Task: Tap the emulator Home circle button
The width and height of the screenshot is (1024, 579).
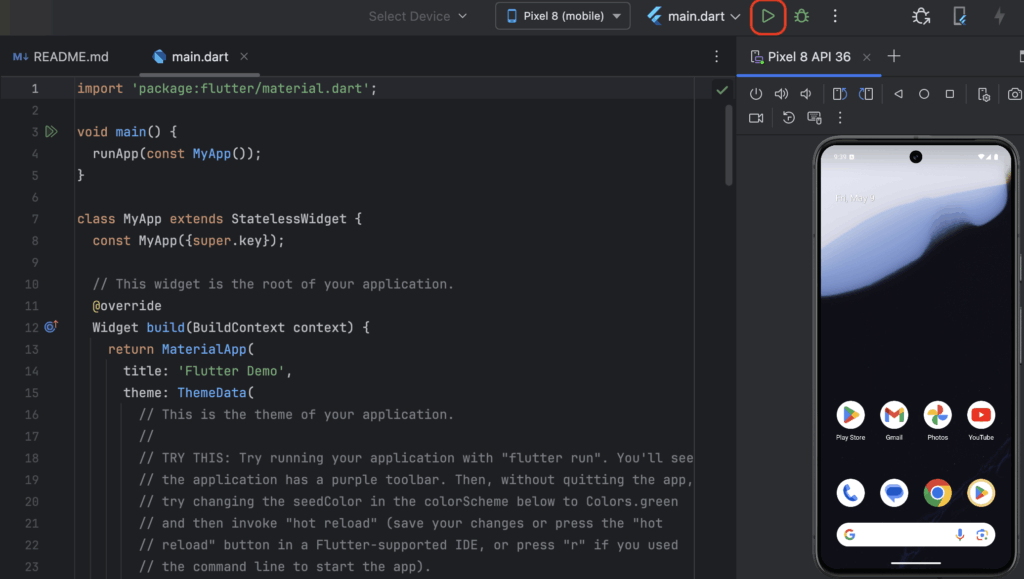Action: tap(923, 94)
